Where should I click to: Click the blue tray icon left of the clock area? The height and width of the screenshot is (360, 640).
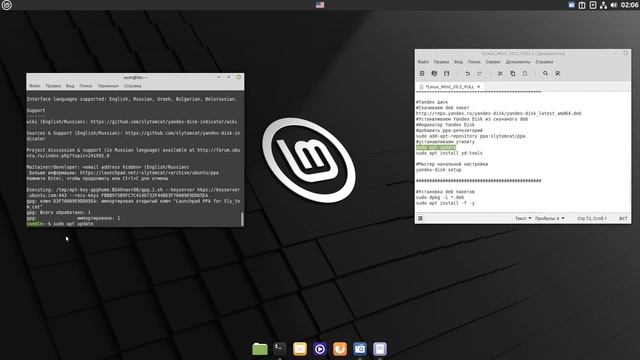tap(571, 5)
